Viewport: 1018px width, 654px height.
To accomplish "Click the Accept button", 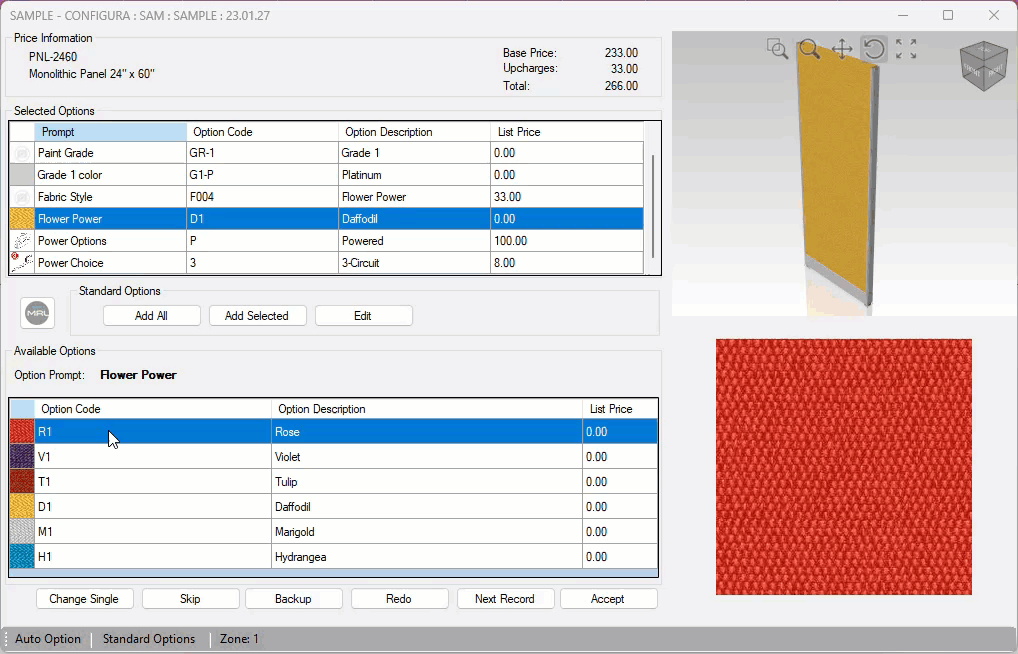I will coord(608,599).
